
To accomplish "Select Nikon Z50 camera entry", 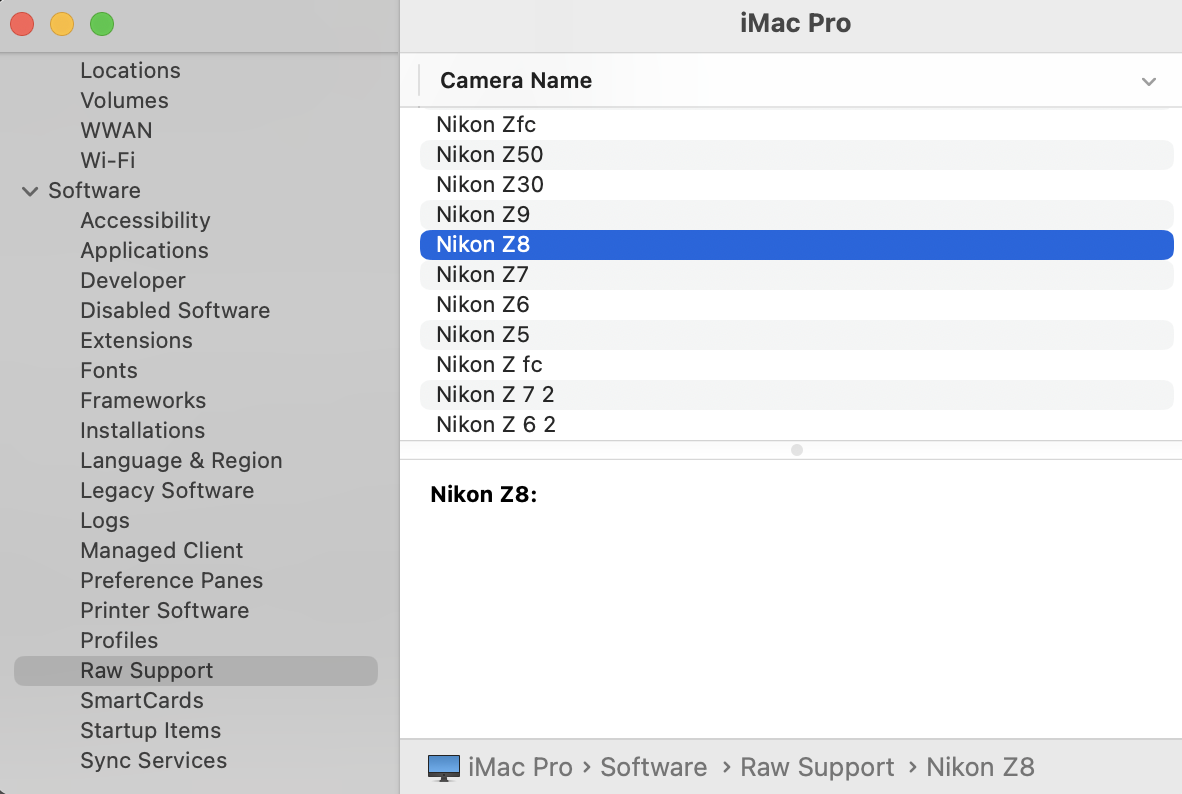I will [x=489, y=154].
